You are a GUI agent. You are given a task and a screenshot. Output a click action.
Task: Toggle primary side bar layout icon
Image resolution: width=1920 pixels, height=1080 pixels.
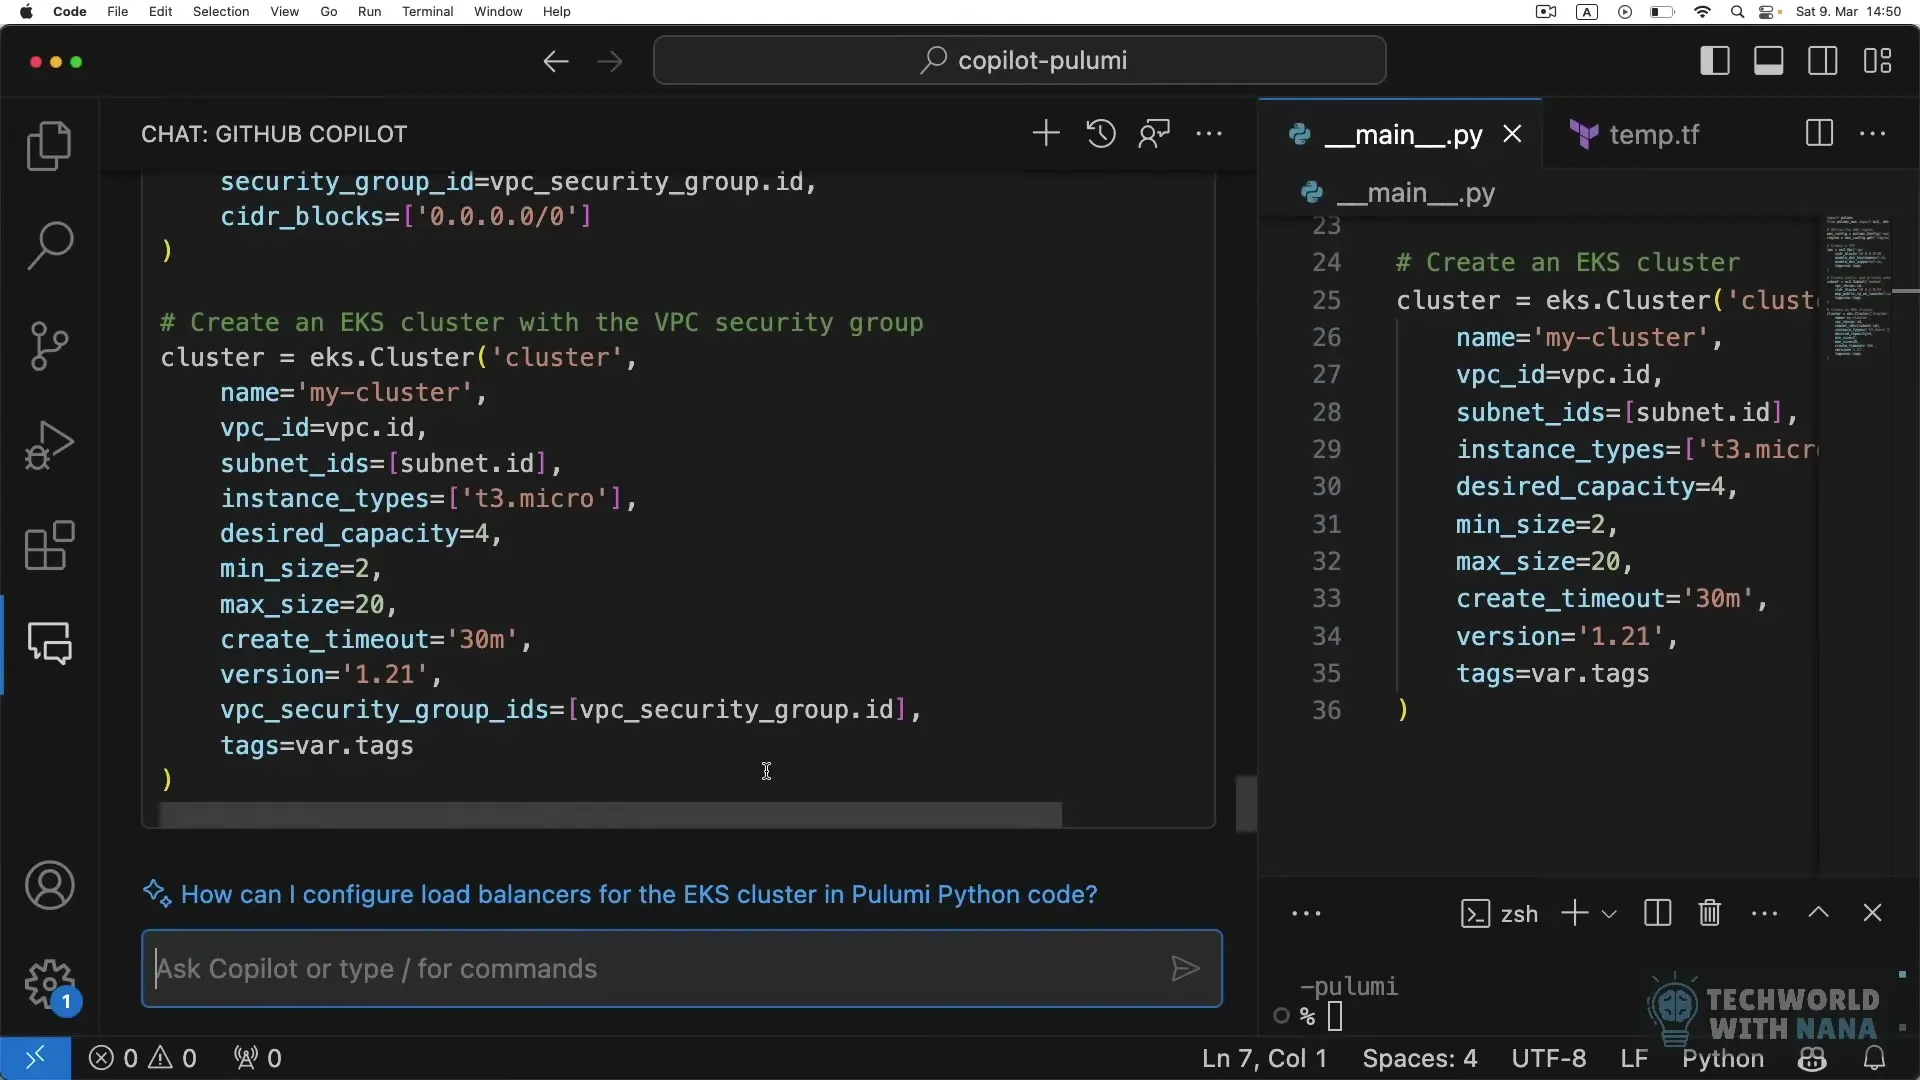coord(1715,61)
